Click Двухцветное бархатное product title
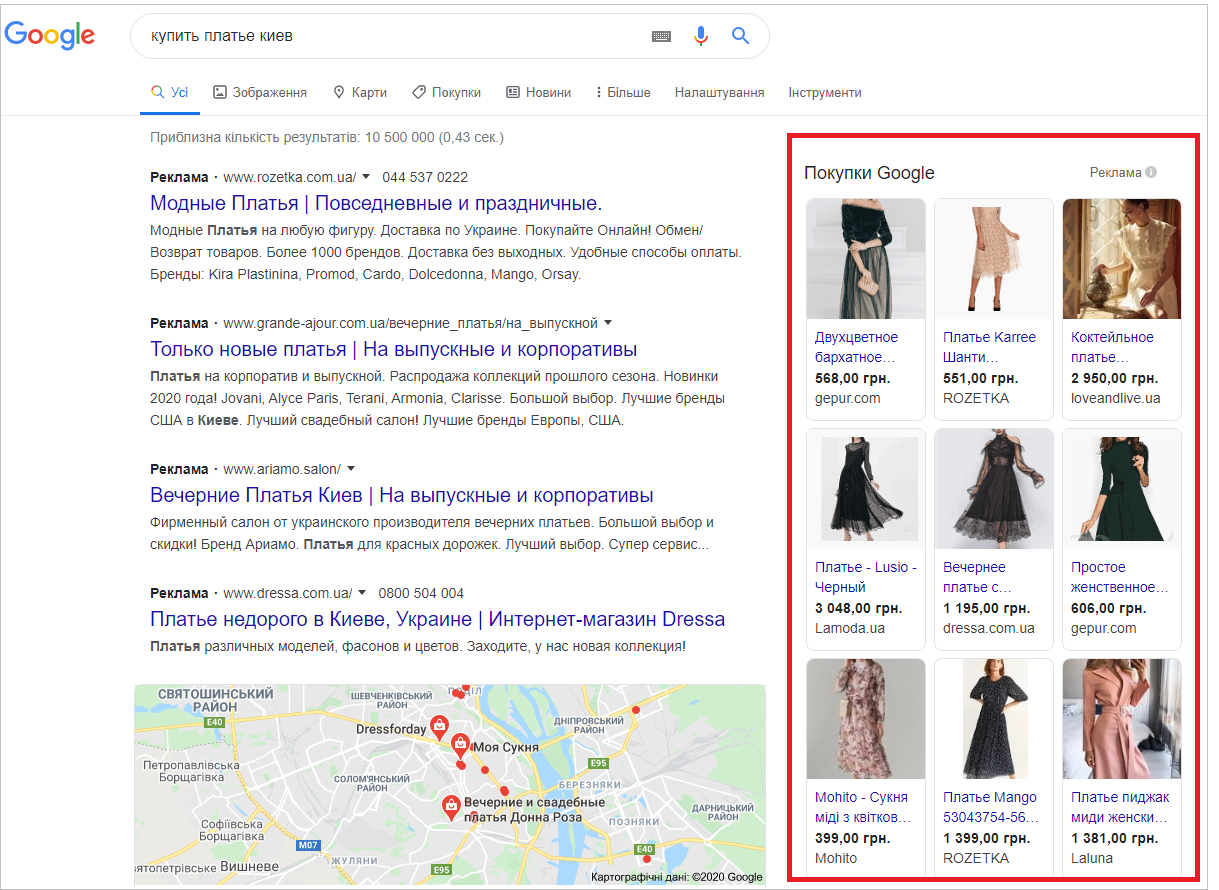Screen dimensions: 1219x890 (857, 347)
